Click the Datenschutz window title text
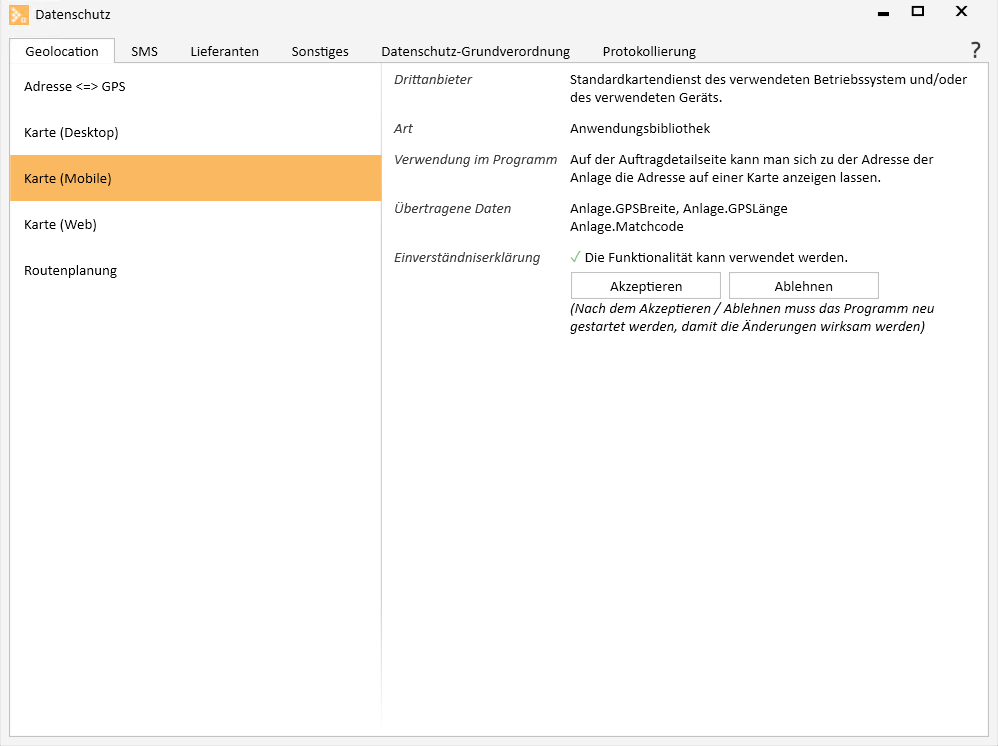This screenshot has height=746, width=998. pyautogui.click(x=73, y=14)
